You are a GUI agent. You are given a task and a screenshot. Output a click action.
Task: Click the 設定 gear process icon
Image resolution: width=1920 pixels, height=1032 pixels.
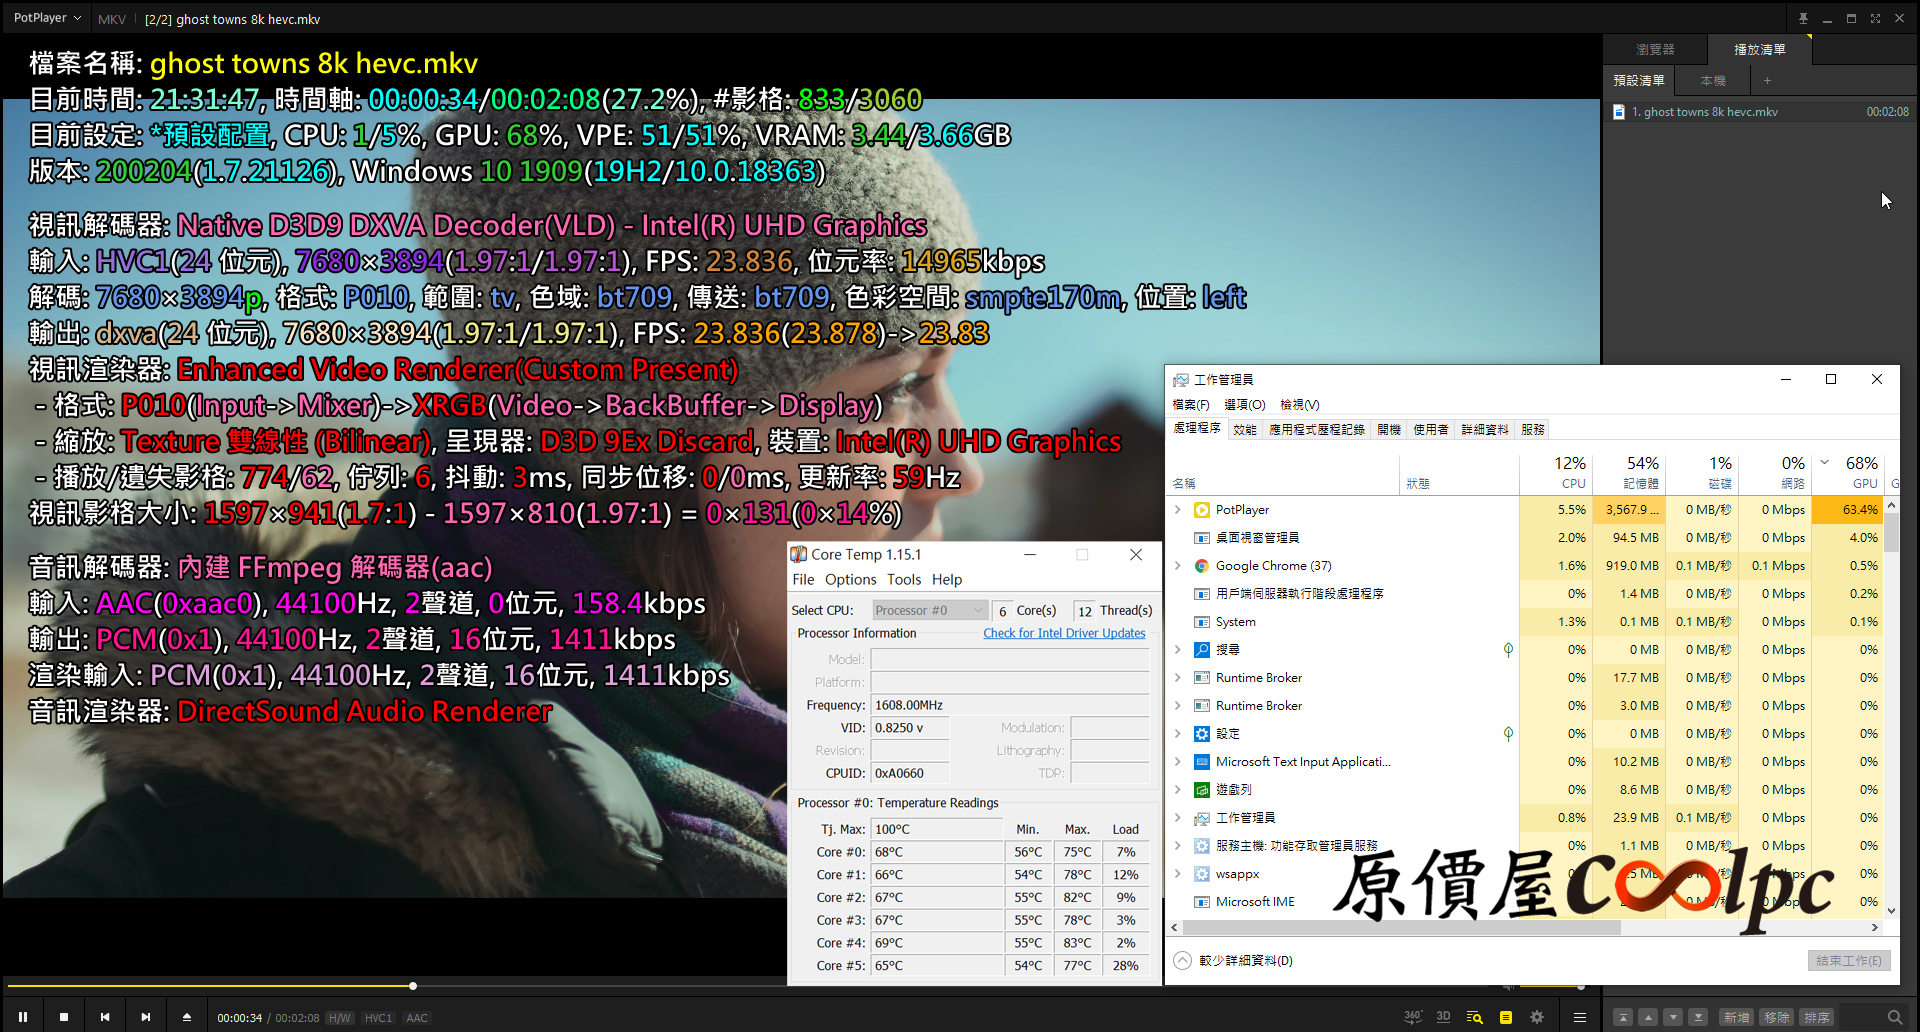[1202, 734]
